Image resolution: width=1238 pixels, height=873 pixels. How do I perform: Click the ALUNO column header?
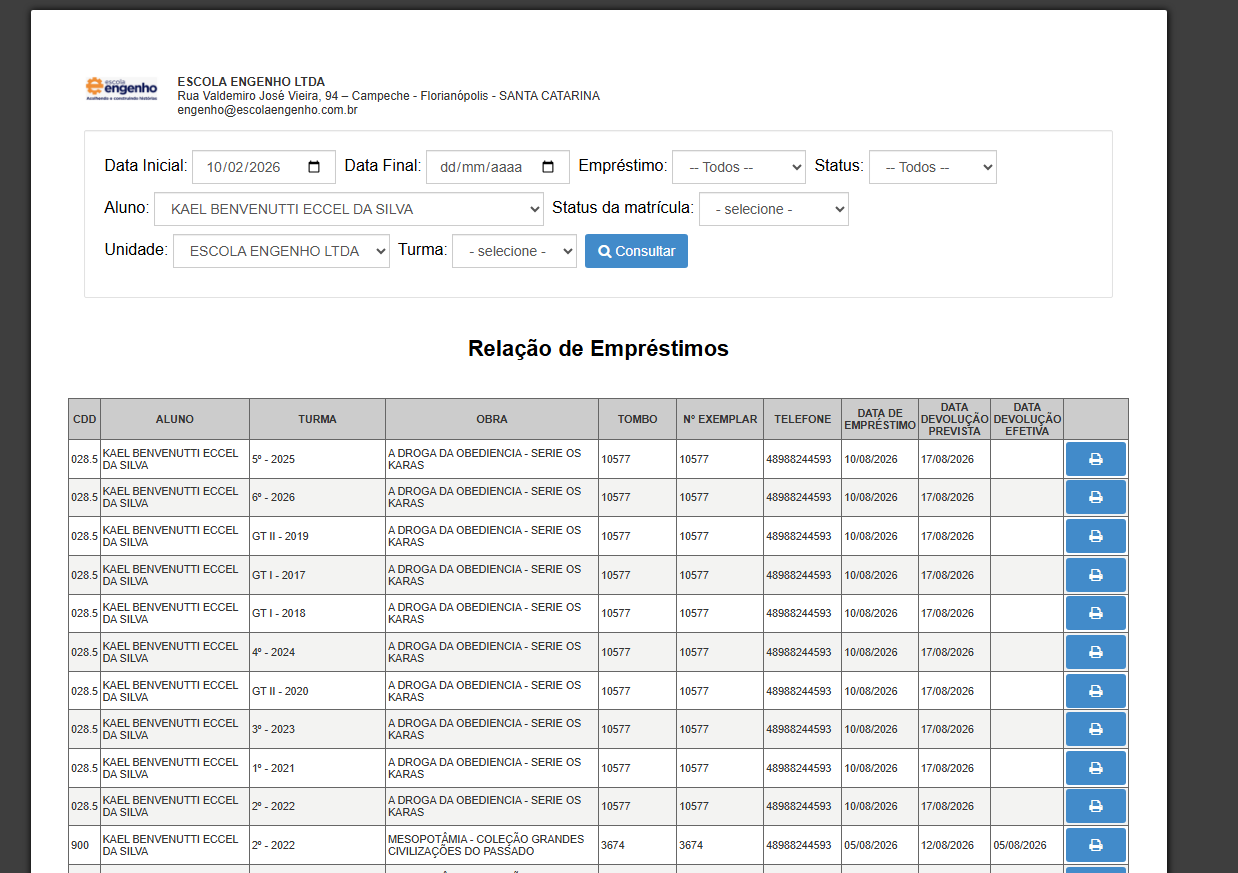click(x=175, y=419)
